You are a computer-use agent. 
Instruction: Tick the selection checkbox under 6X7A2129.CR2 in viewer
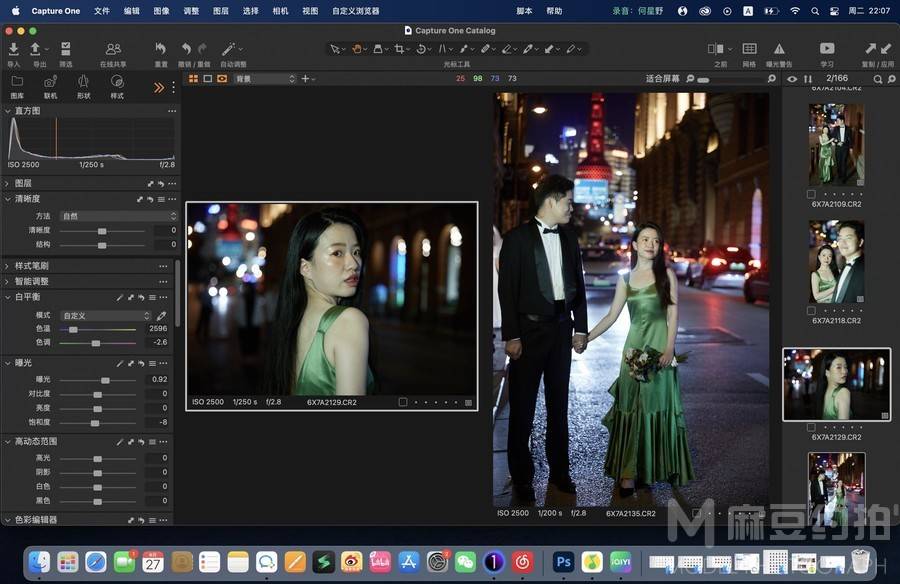[403, 402]
